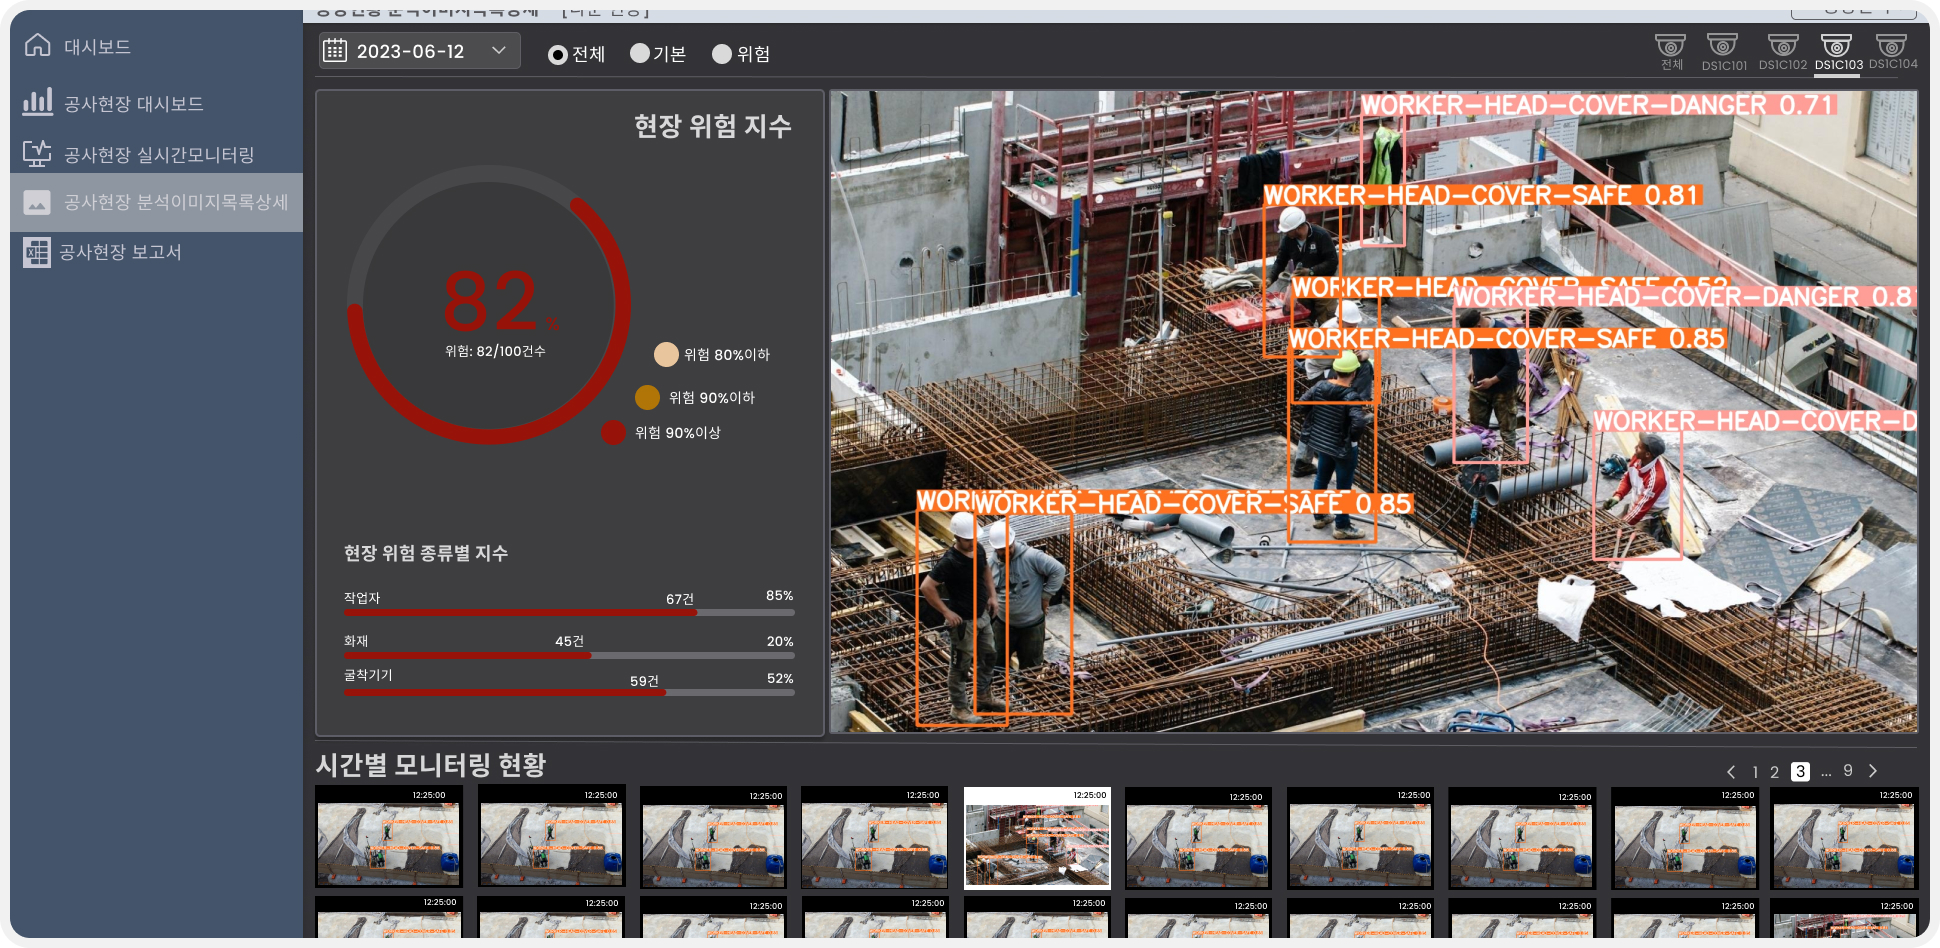Click the 공사현장 실시간모니터링 monitor icon
Image resolution: width=1940 pixels, height=948 pixels.
(x=37, y=153)
